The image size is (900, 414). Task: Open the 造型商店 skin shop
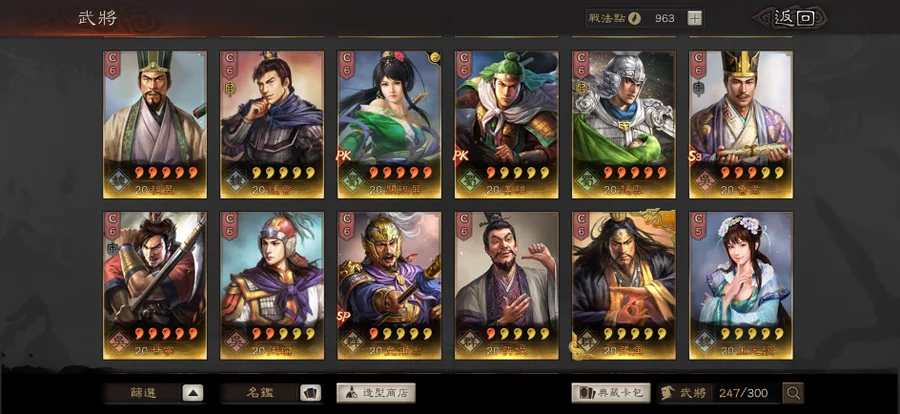click(376, 393)
